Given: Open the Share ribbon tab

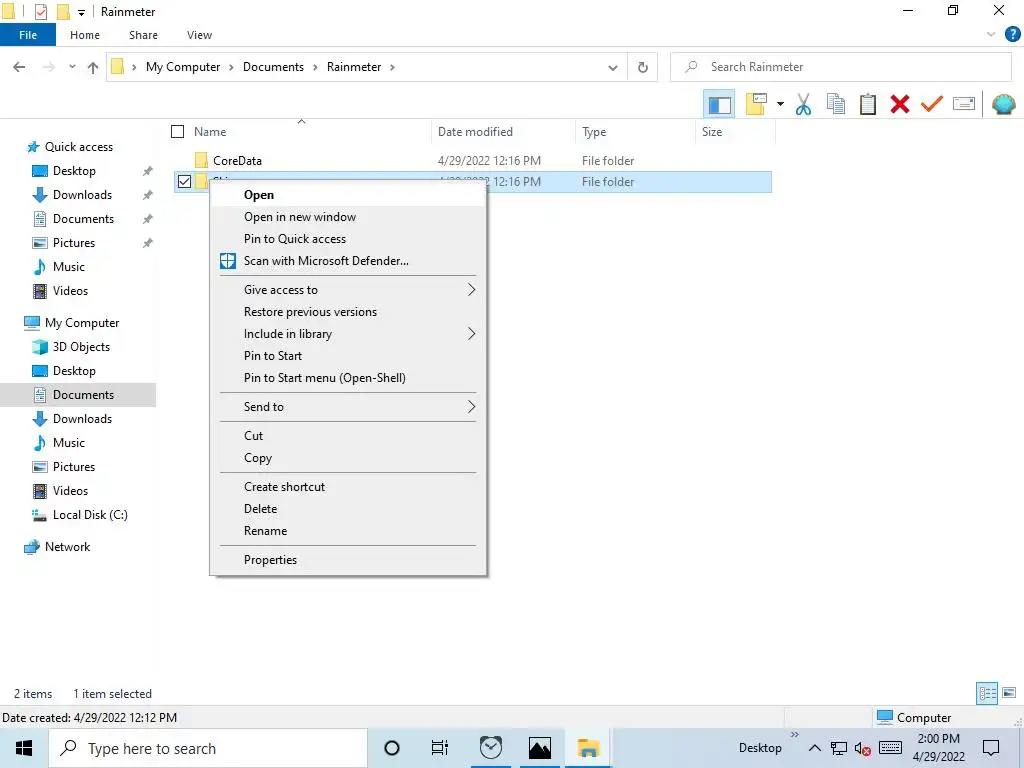Looking at the screenshot, I should [x=143, y=35].
